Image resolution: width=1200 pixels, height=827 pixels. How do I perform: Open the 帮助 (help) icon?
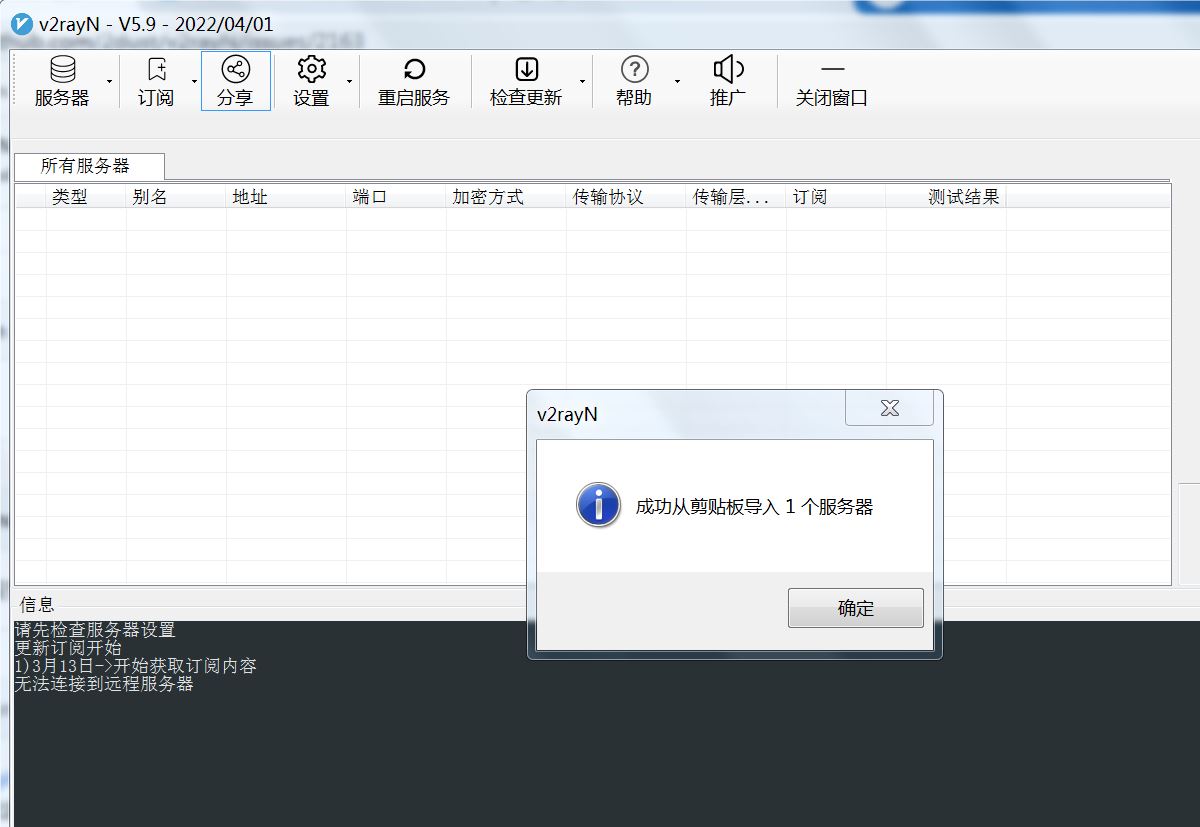[x=635, y=80]
